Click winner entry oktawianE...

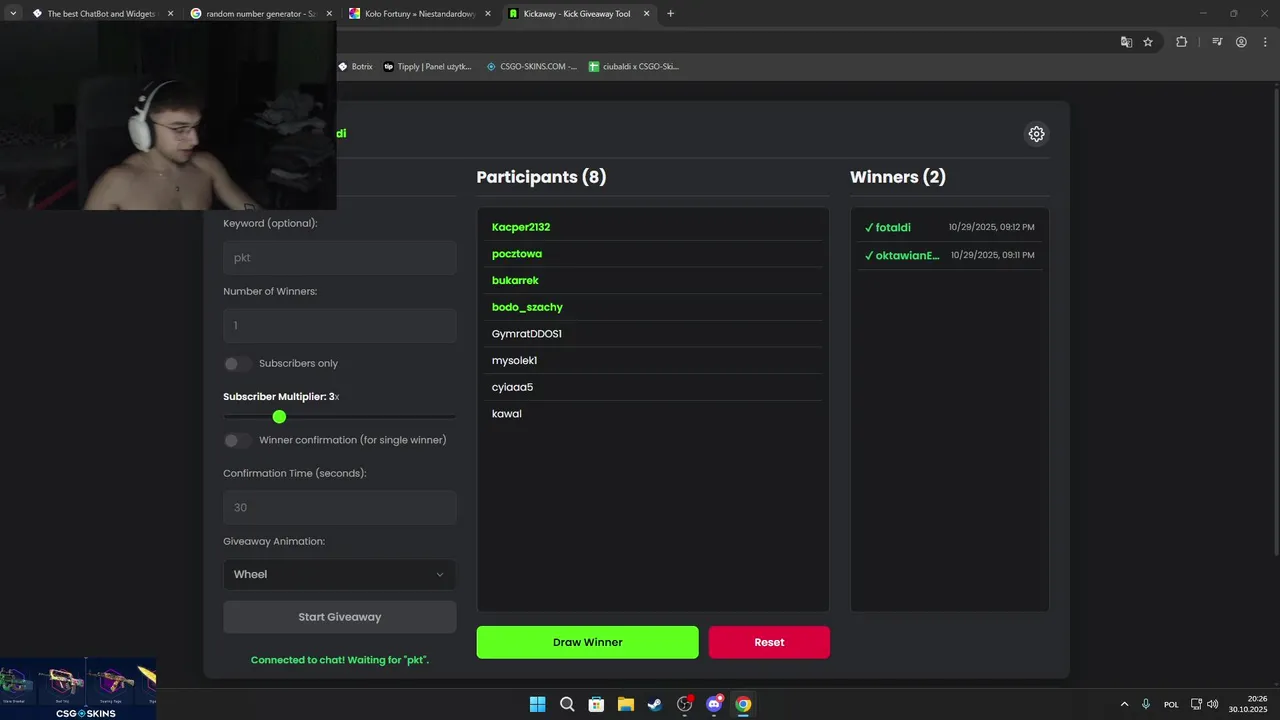949,255
